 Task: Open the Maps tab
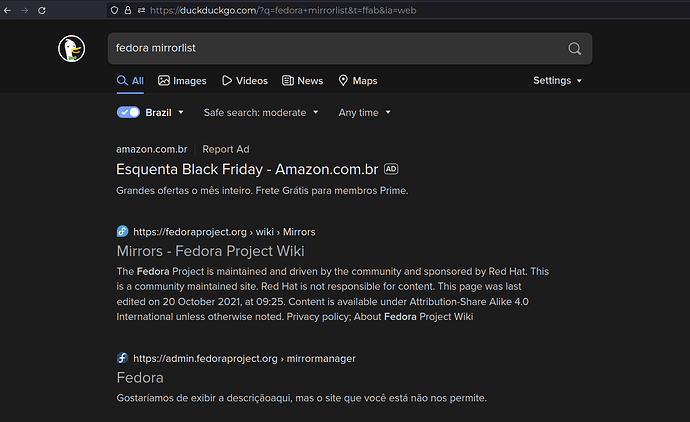pyautogui.click(x=357, y=81)
